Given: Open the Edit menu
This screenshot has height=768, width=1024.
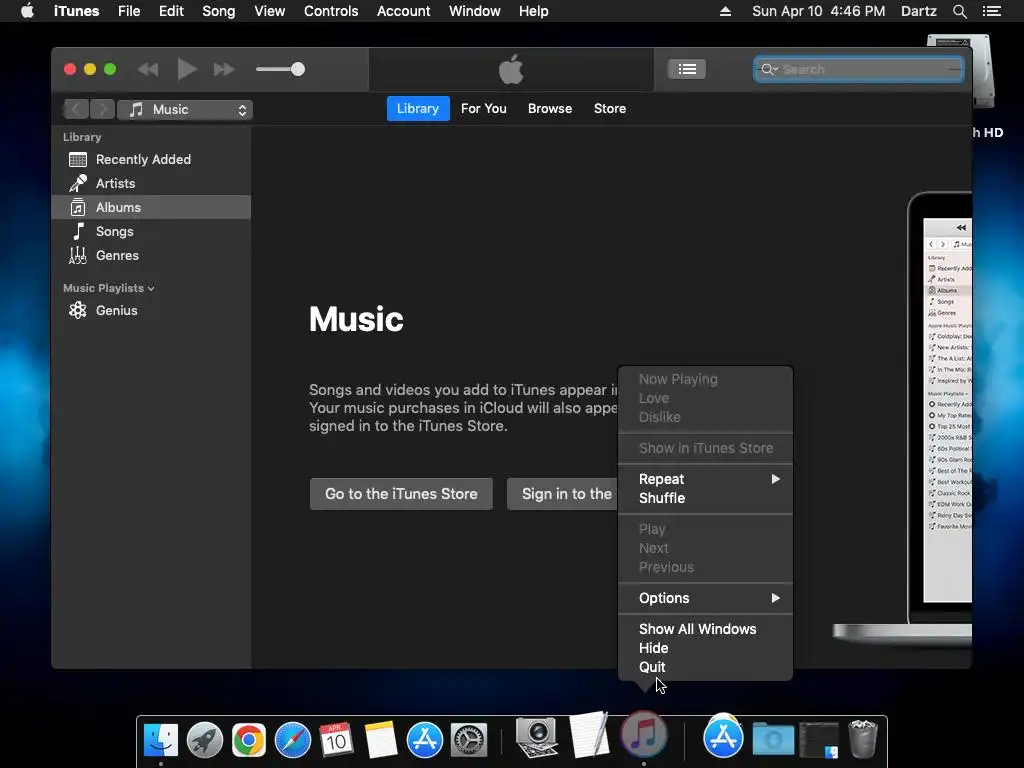Looking at the screenshot, I should [171, 11].
